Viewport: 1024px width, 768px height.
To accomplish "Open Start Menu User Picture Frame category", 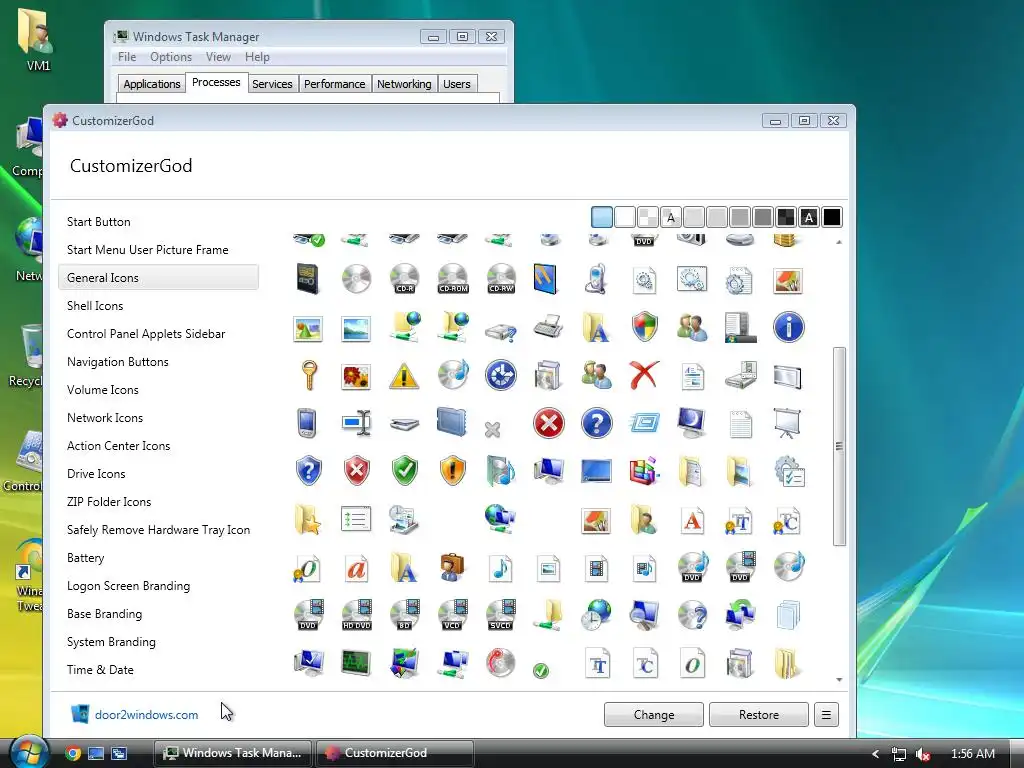I will click(148, 250).
